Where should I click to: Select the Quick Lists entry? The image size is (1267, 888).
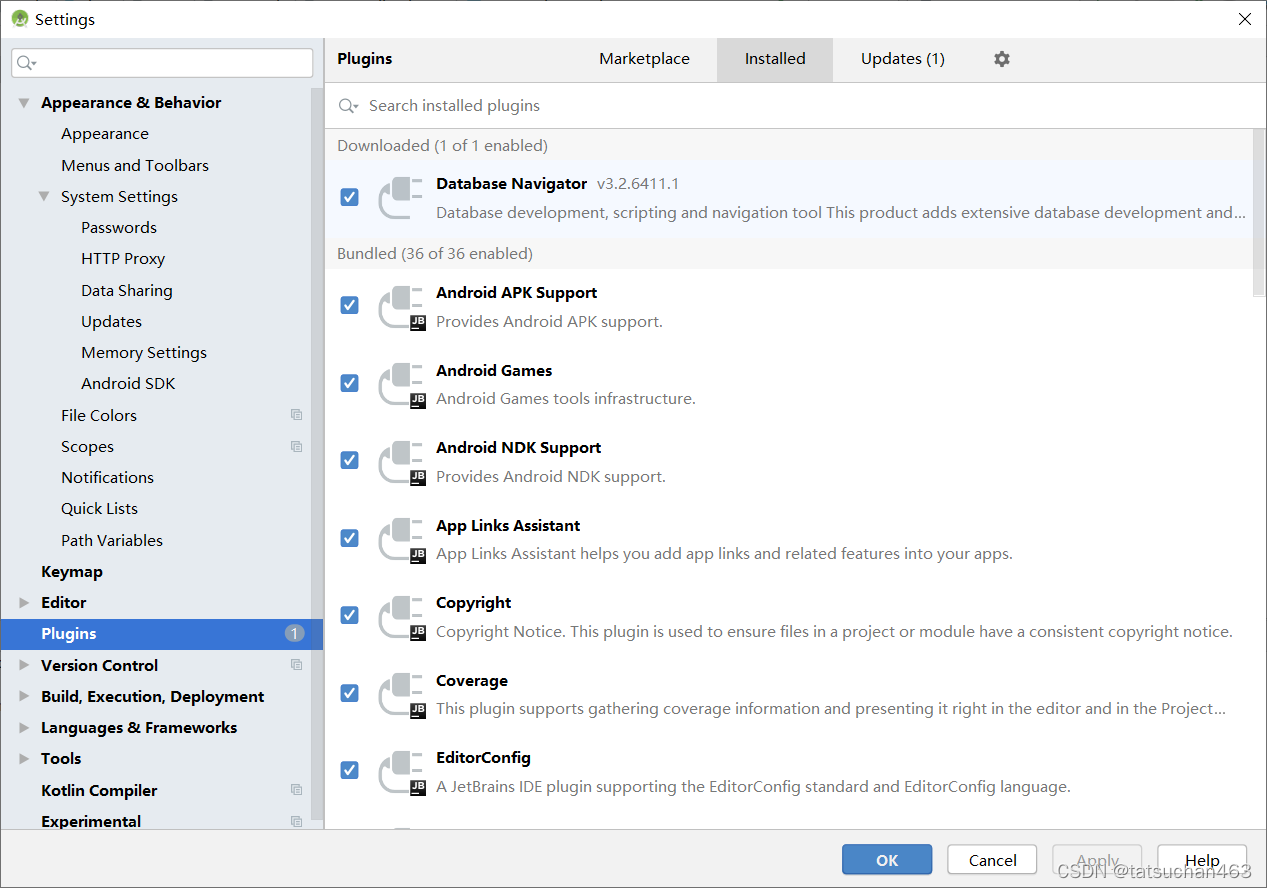coord(99,509)
